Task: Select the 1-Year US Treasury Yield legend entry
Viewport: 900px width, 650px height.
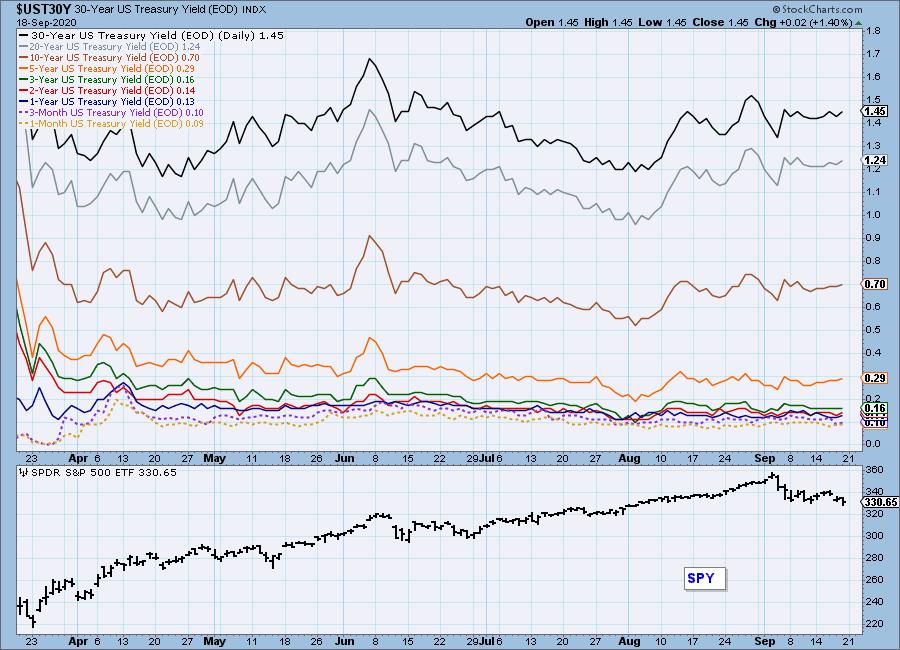Action: coord(107,101)
